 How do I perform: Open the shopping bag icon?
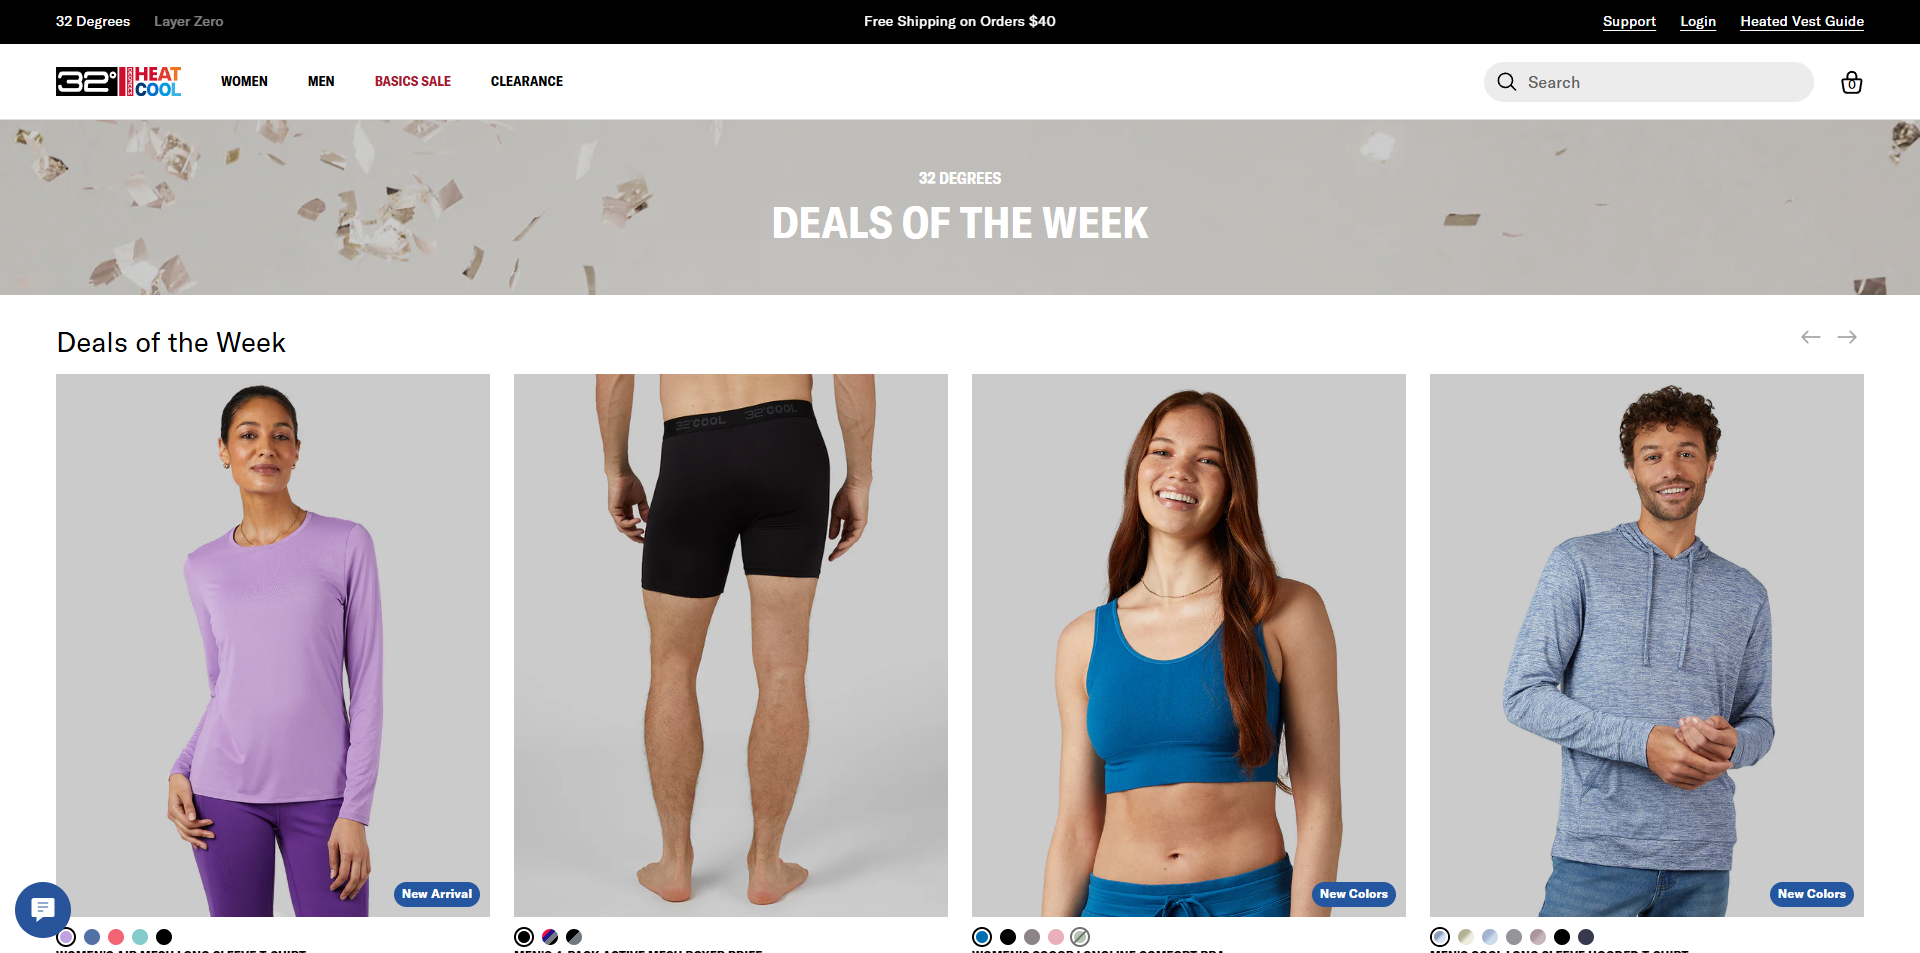click(1851, 82)
